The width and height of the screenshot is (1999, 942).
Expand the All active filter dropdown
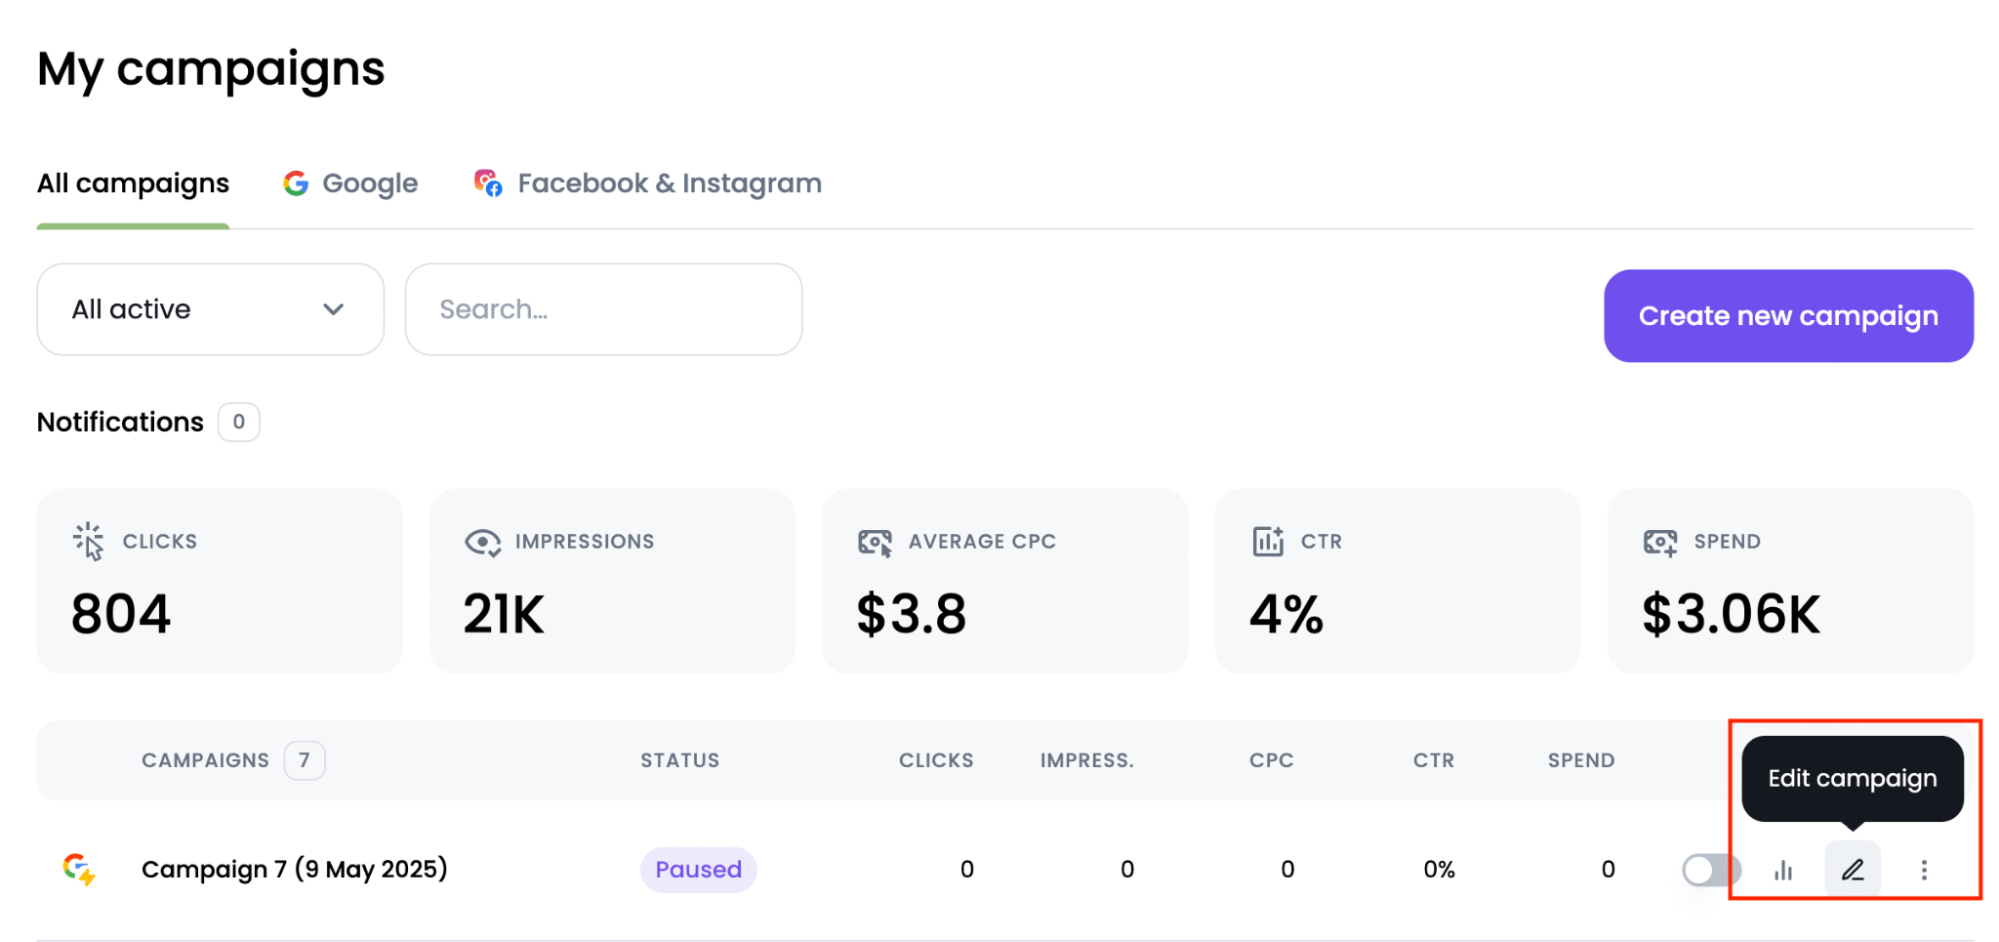[209, 309]
